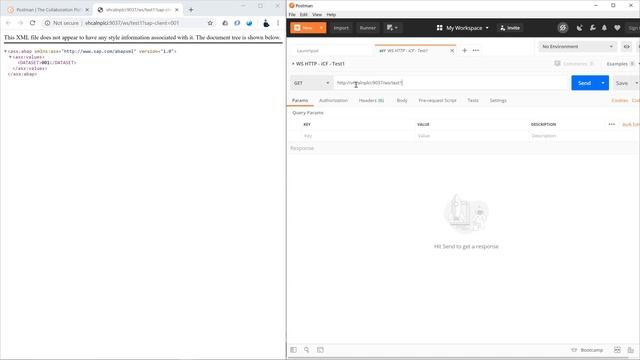This screenshot has width=640, height=360.
Task: Switch to the Launchpad tab
Action: pyautogui.click(x=307, y=51)
